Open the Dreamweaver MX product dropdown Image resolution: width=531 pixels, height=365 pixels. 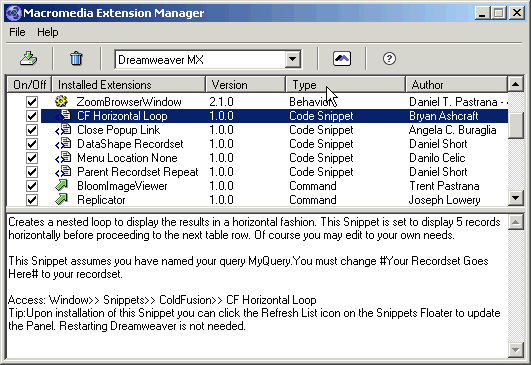(208, 60)
